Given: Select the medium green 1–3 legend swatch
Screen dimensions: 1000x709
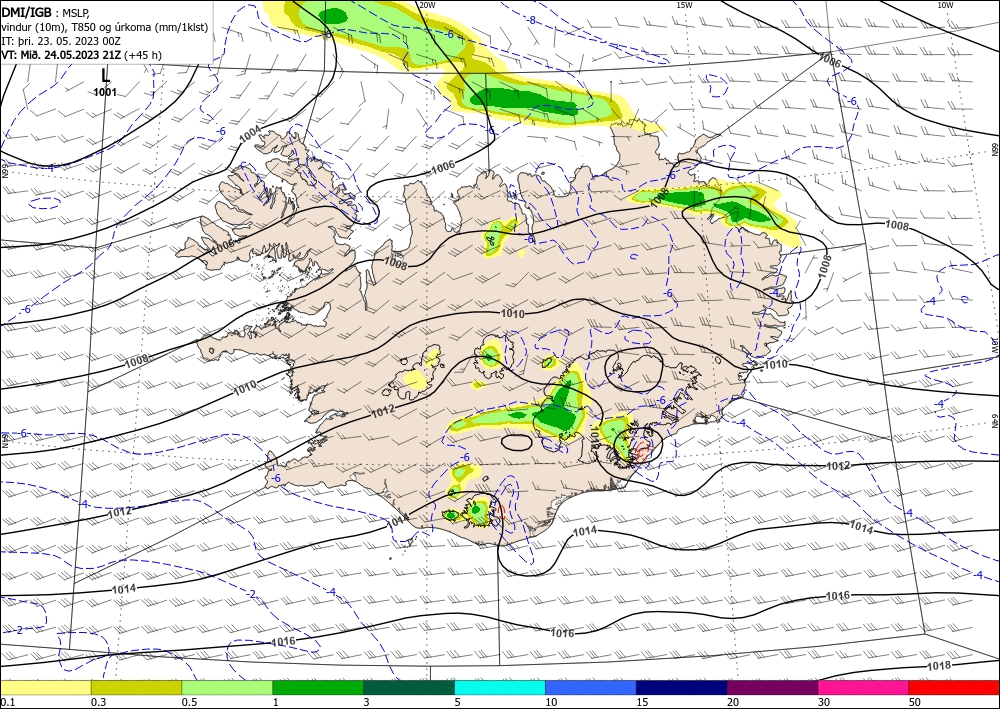Looking at the screenshot, I should pos(318,687).
